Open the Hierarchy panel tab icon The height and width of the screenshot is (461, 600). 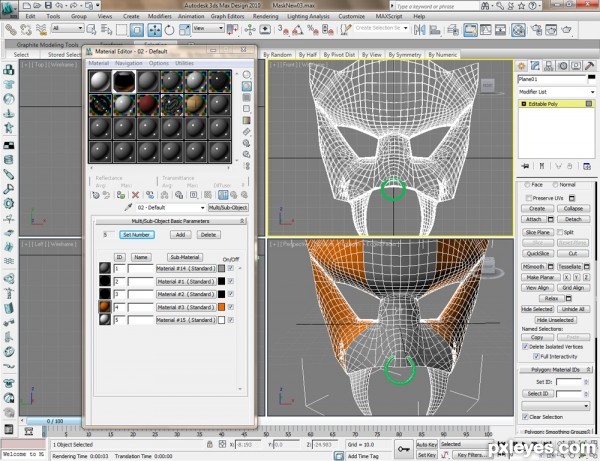(x=549, y=66)
